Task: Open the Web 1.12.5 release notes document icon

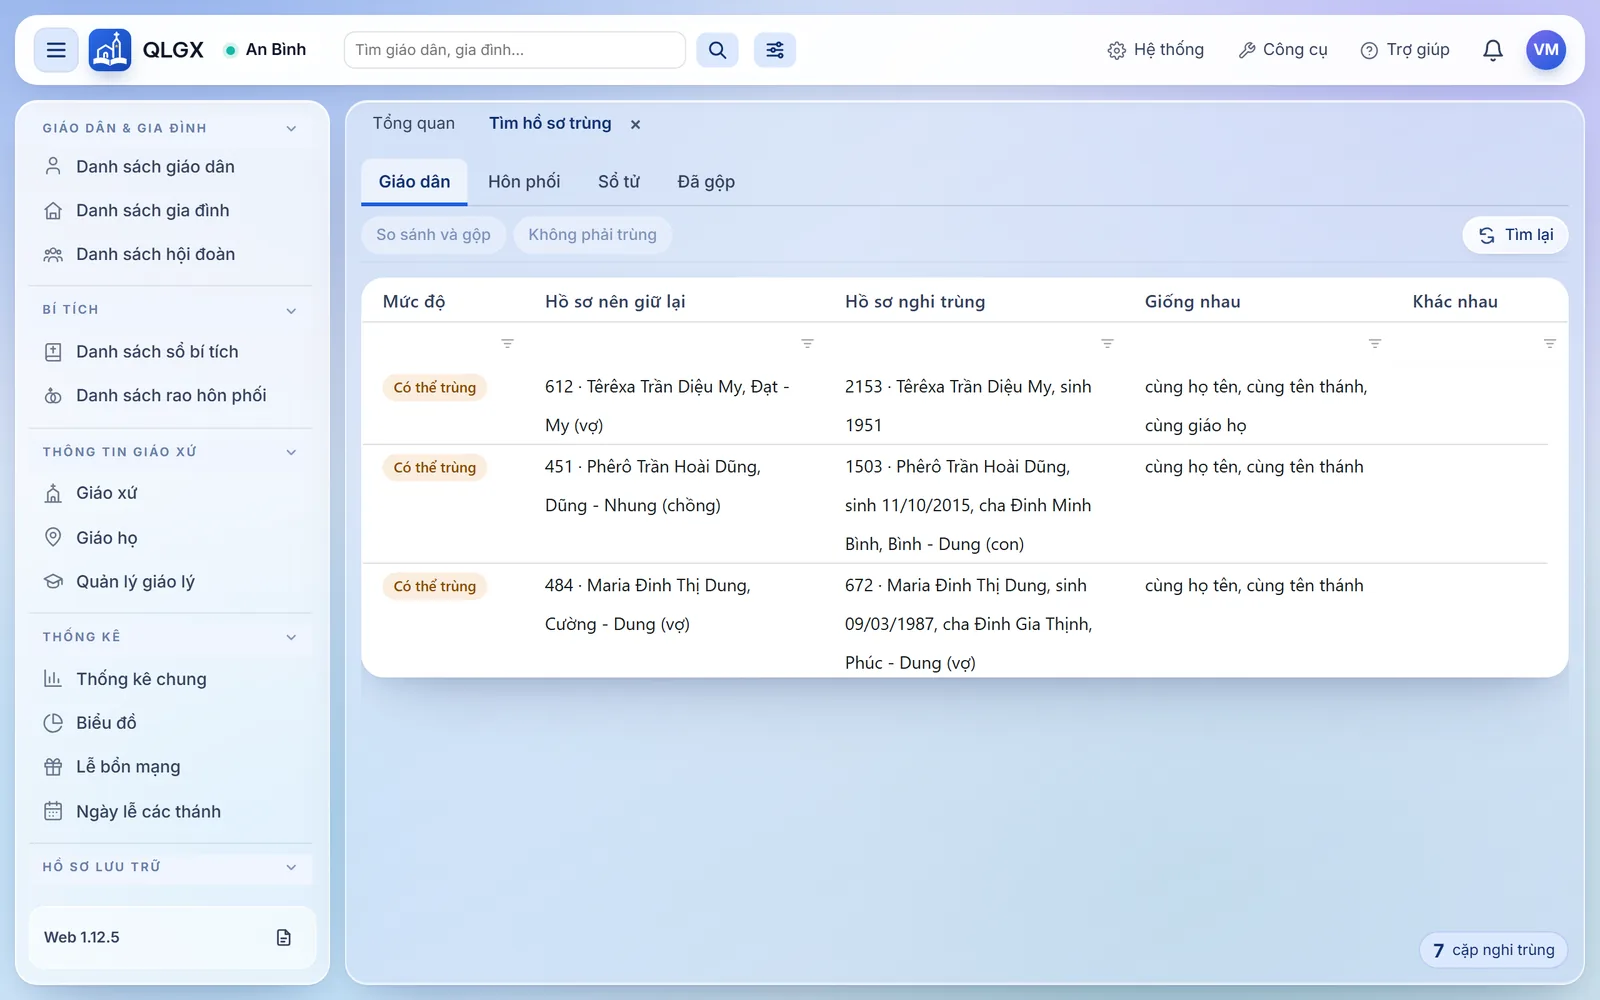Action: pos(284,937)
